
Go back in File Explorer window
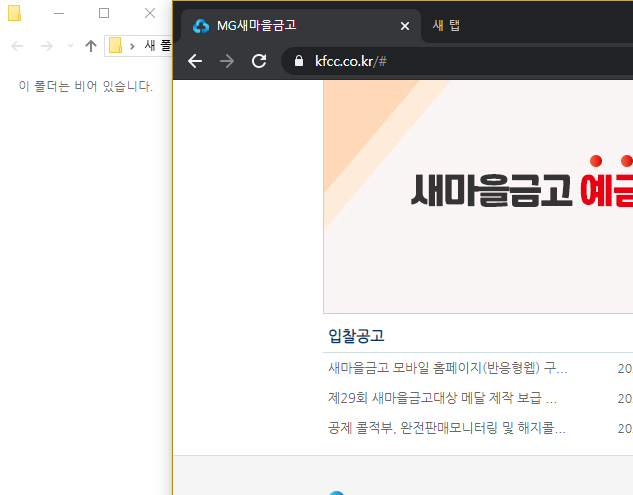tap(17, 46)
